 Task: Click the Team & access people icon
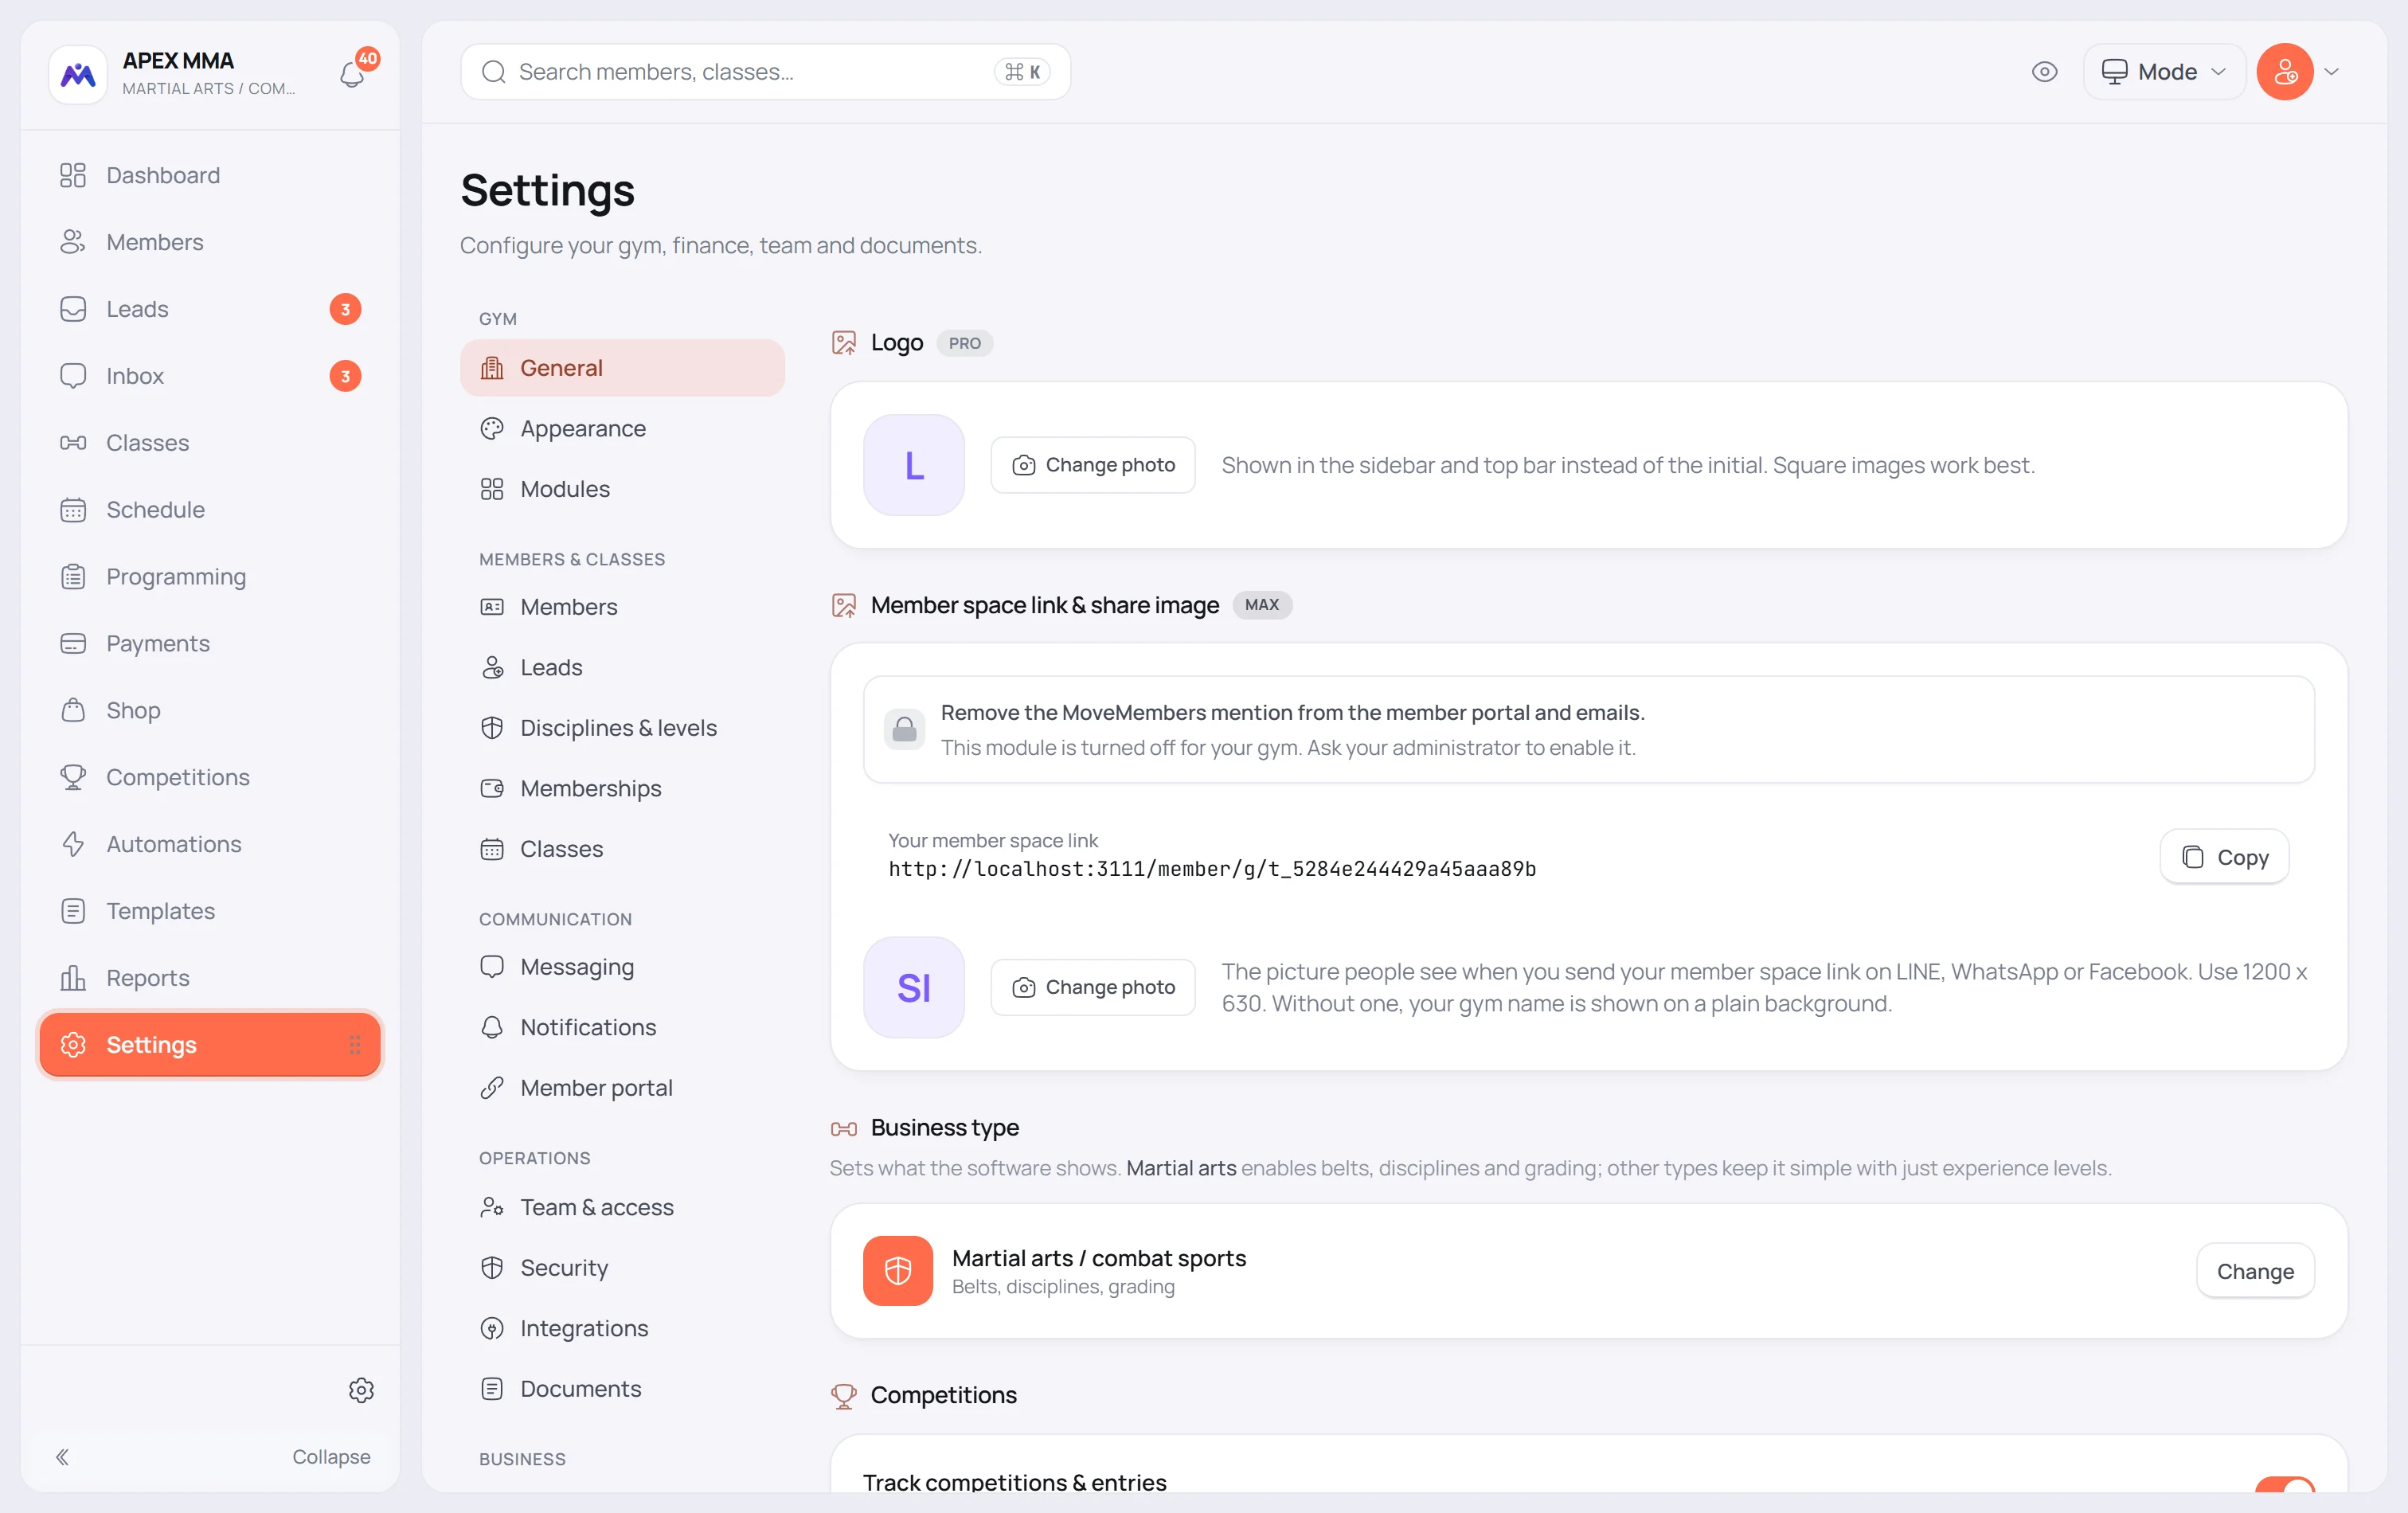tap(492, 1208)
